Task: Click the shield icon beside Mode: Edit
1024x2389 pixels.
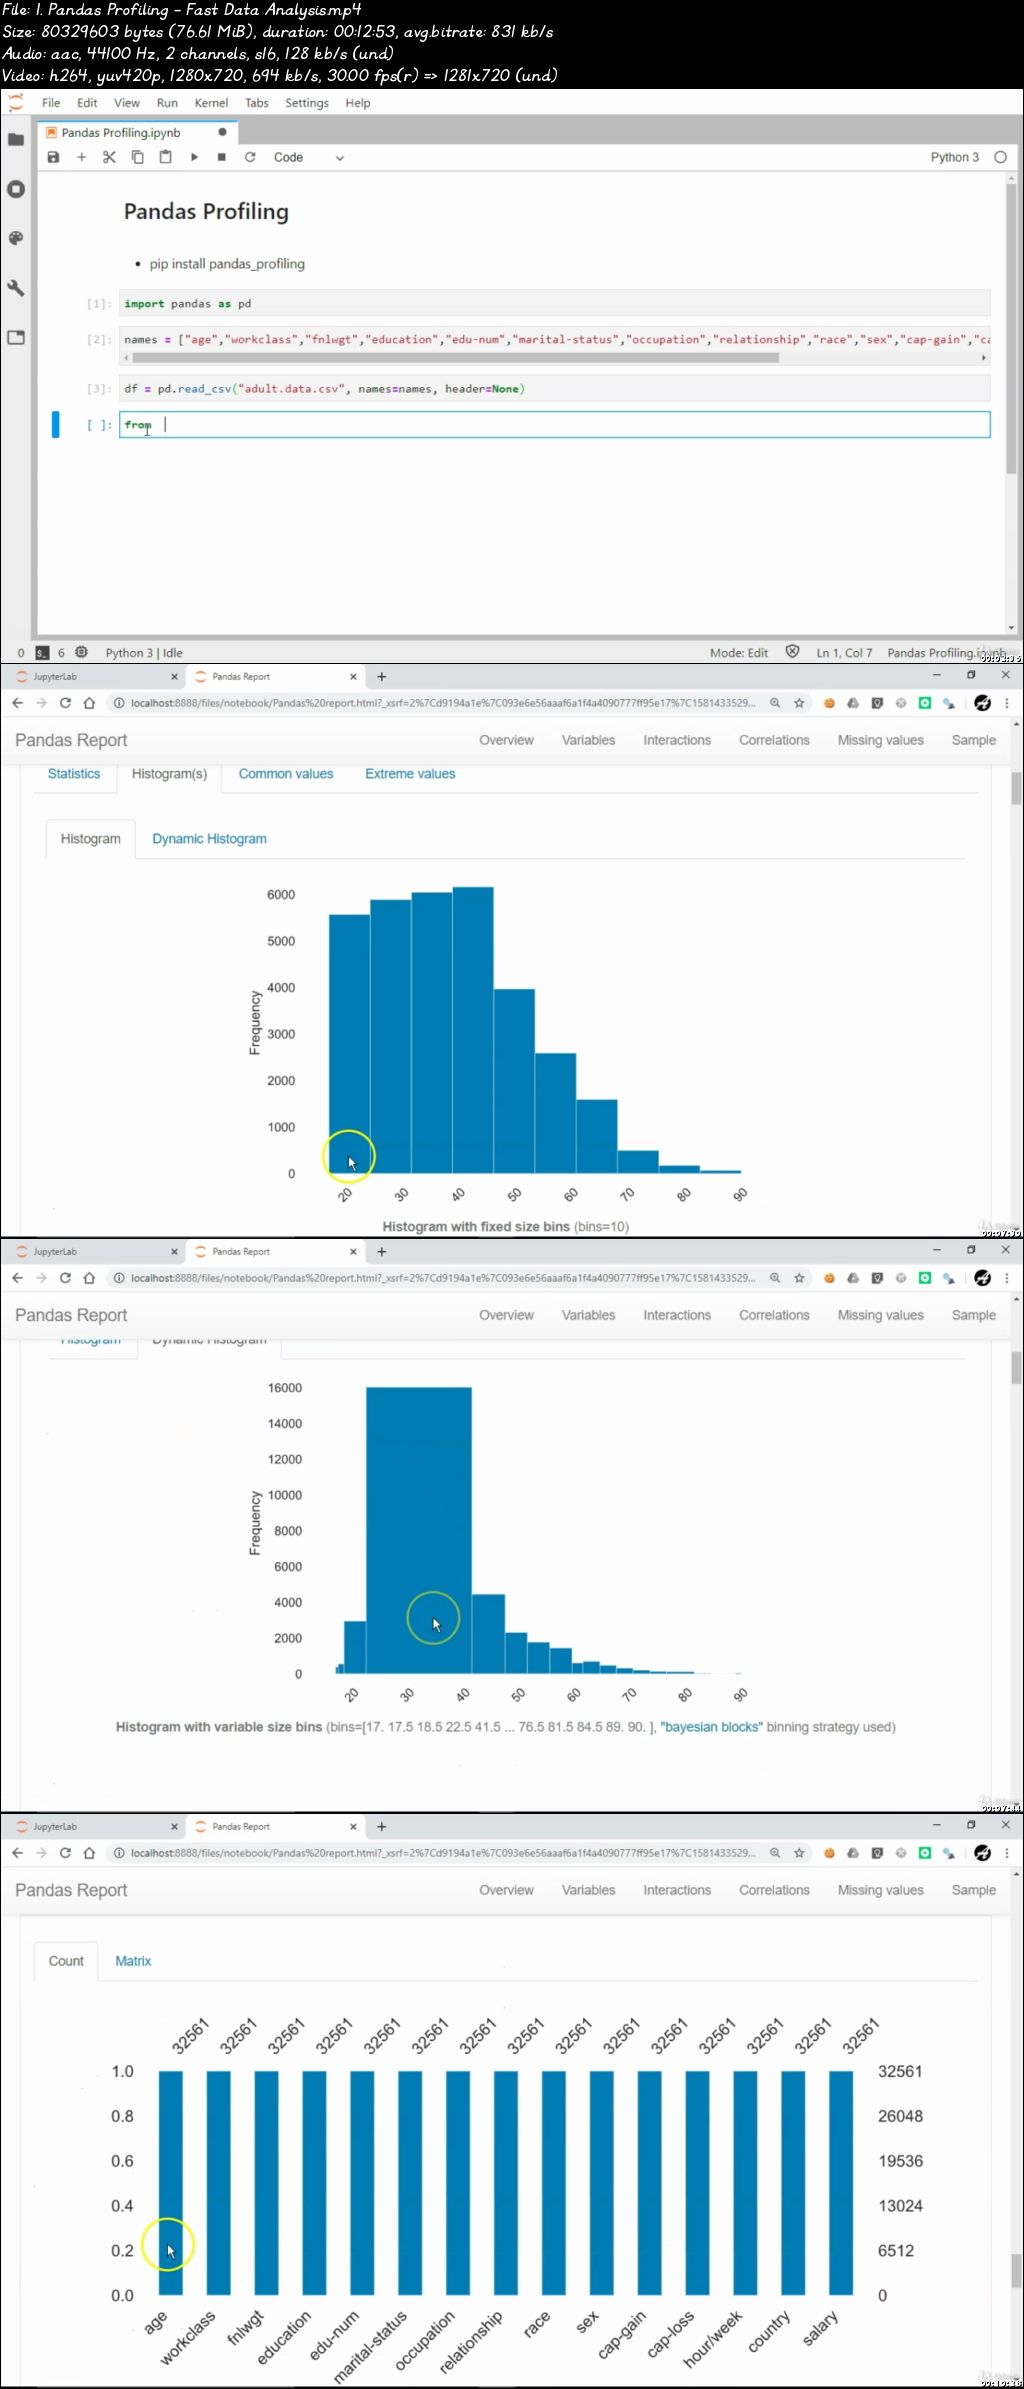Action: point(792,652)
